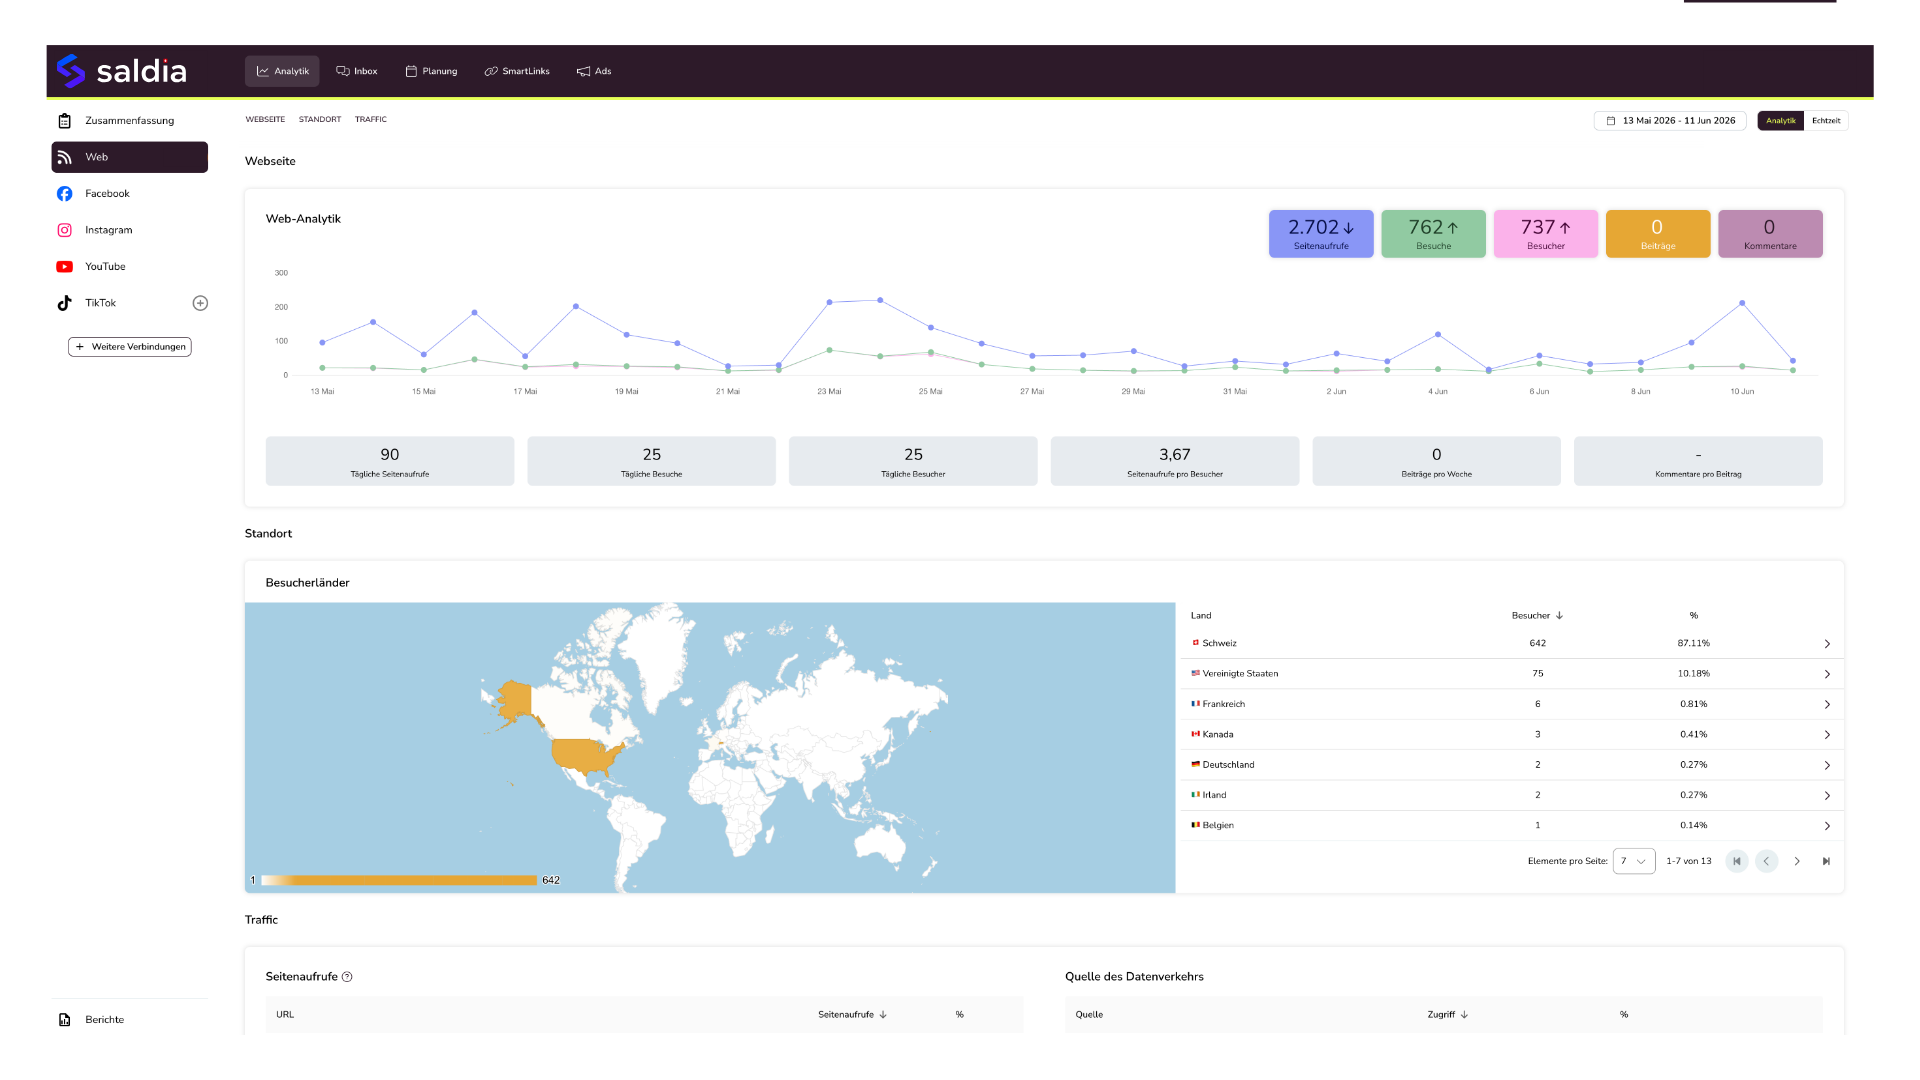Go to next page of countries
Viewport: 1920px width, 1080px height.
1797,861
